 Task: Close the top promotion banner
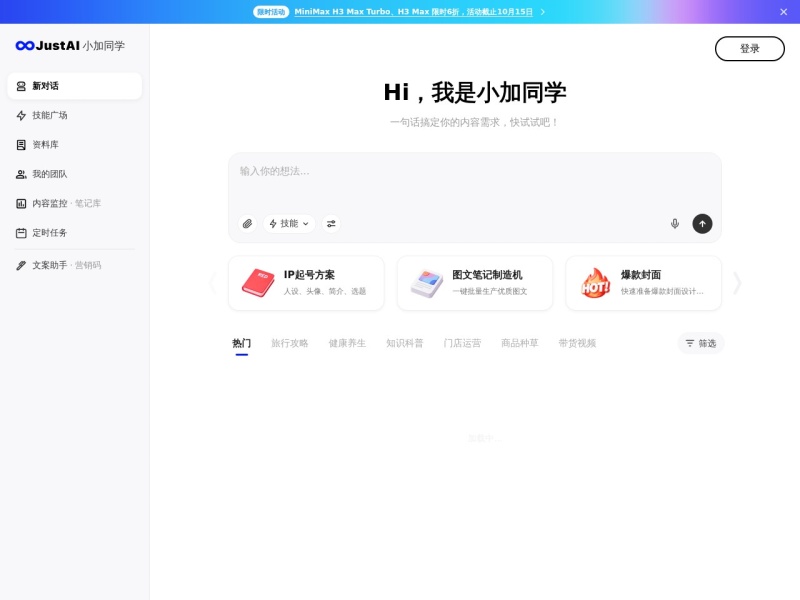784,12
